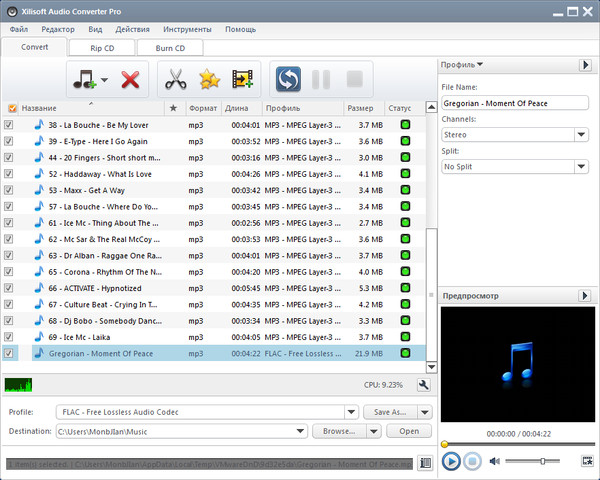Viewport: 600px width, 480px height.
Task: Click the Open destination button
Action: [409, 431]
